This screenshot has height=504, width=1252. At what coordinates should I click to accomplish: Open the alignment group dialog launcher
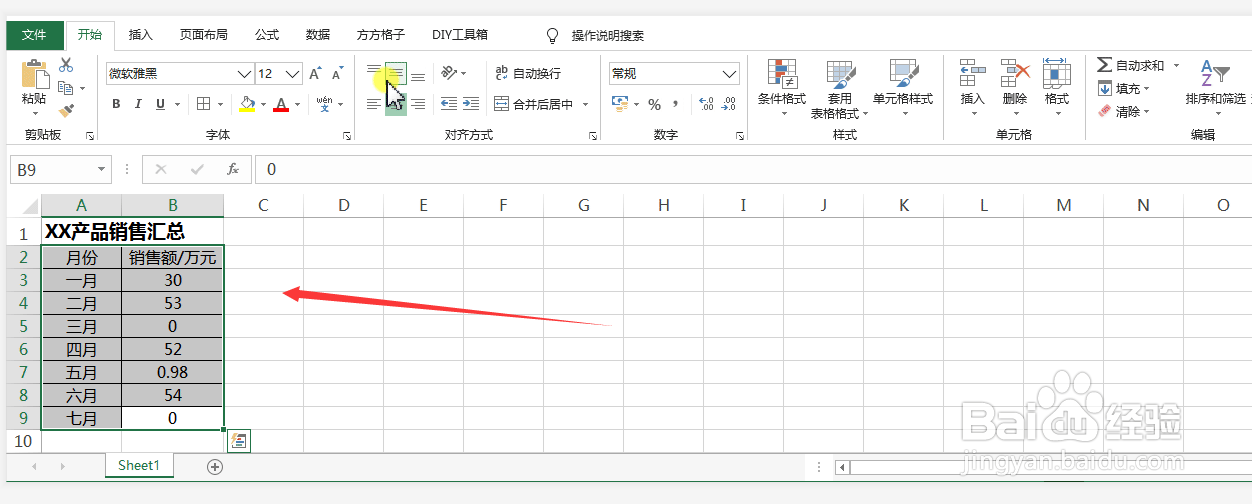pos(593,135)
